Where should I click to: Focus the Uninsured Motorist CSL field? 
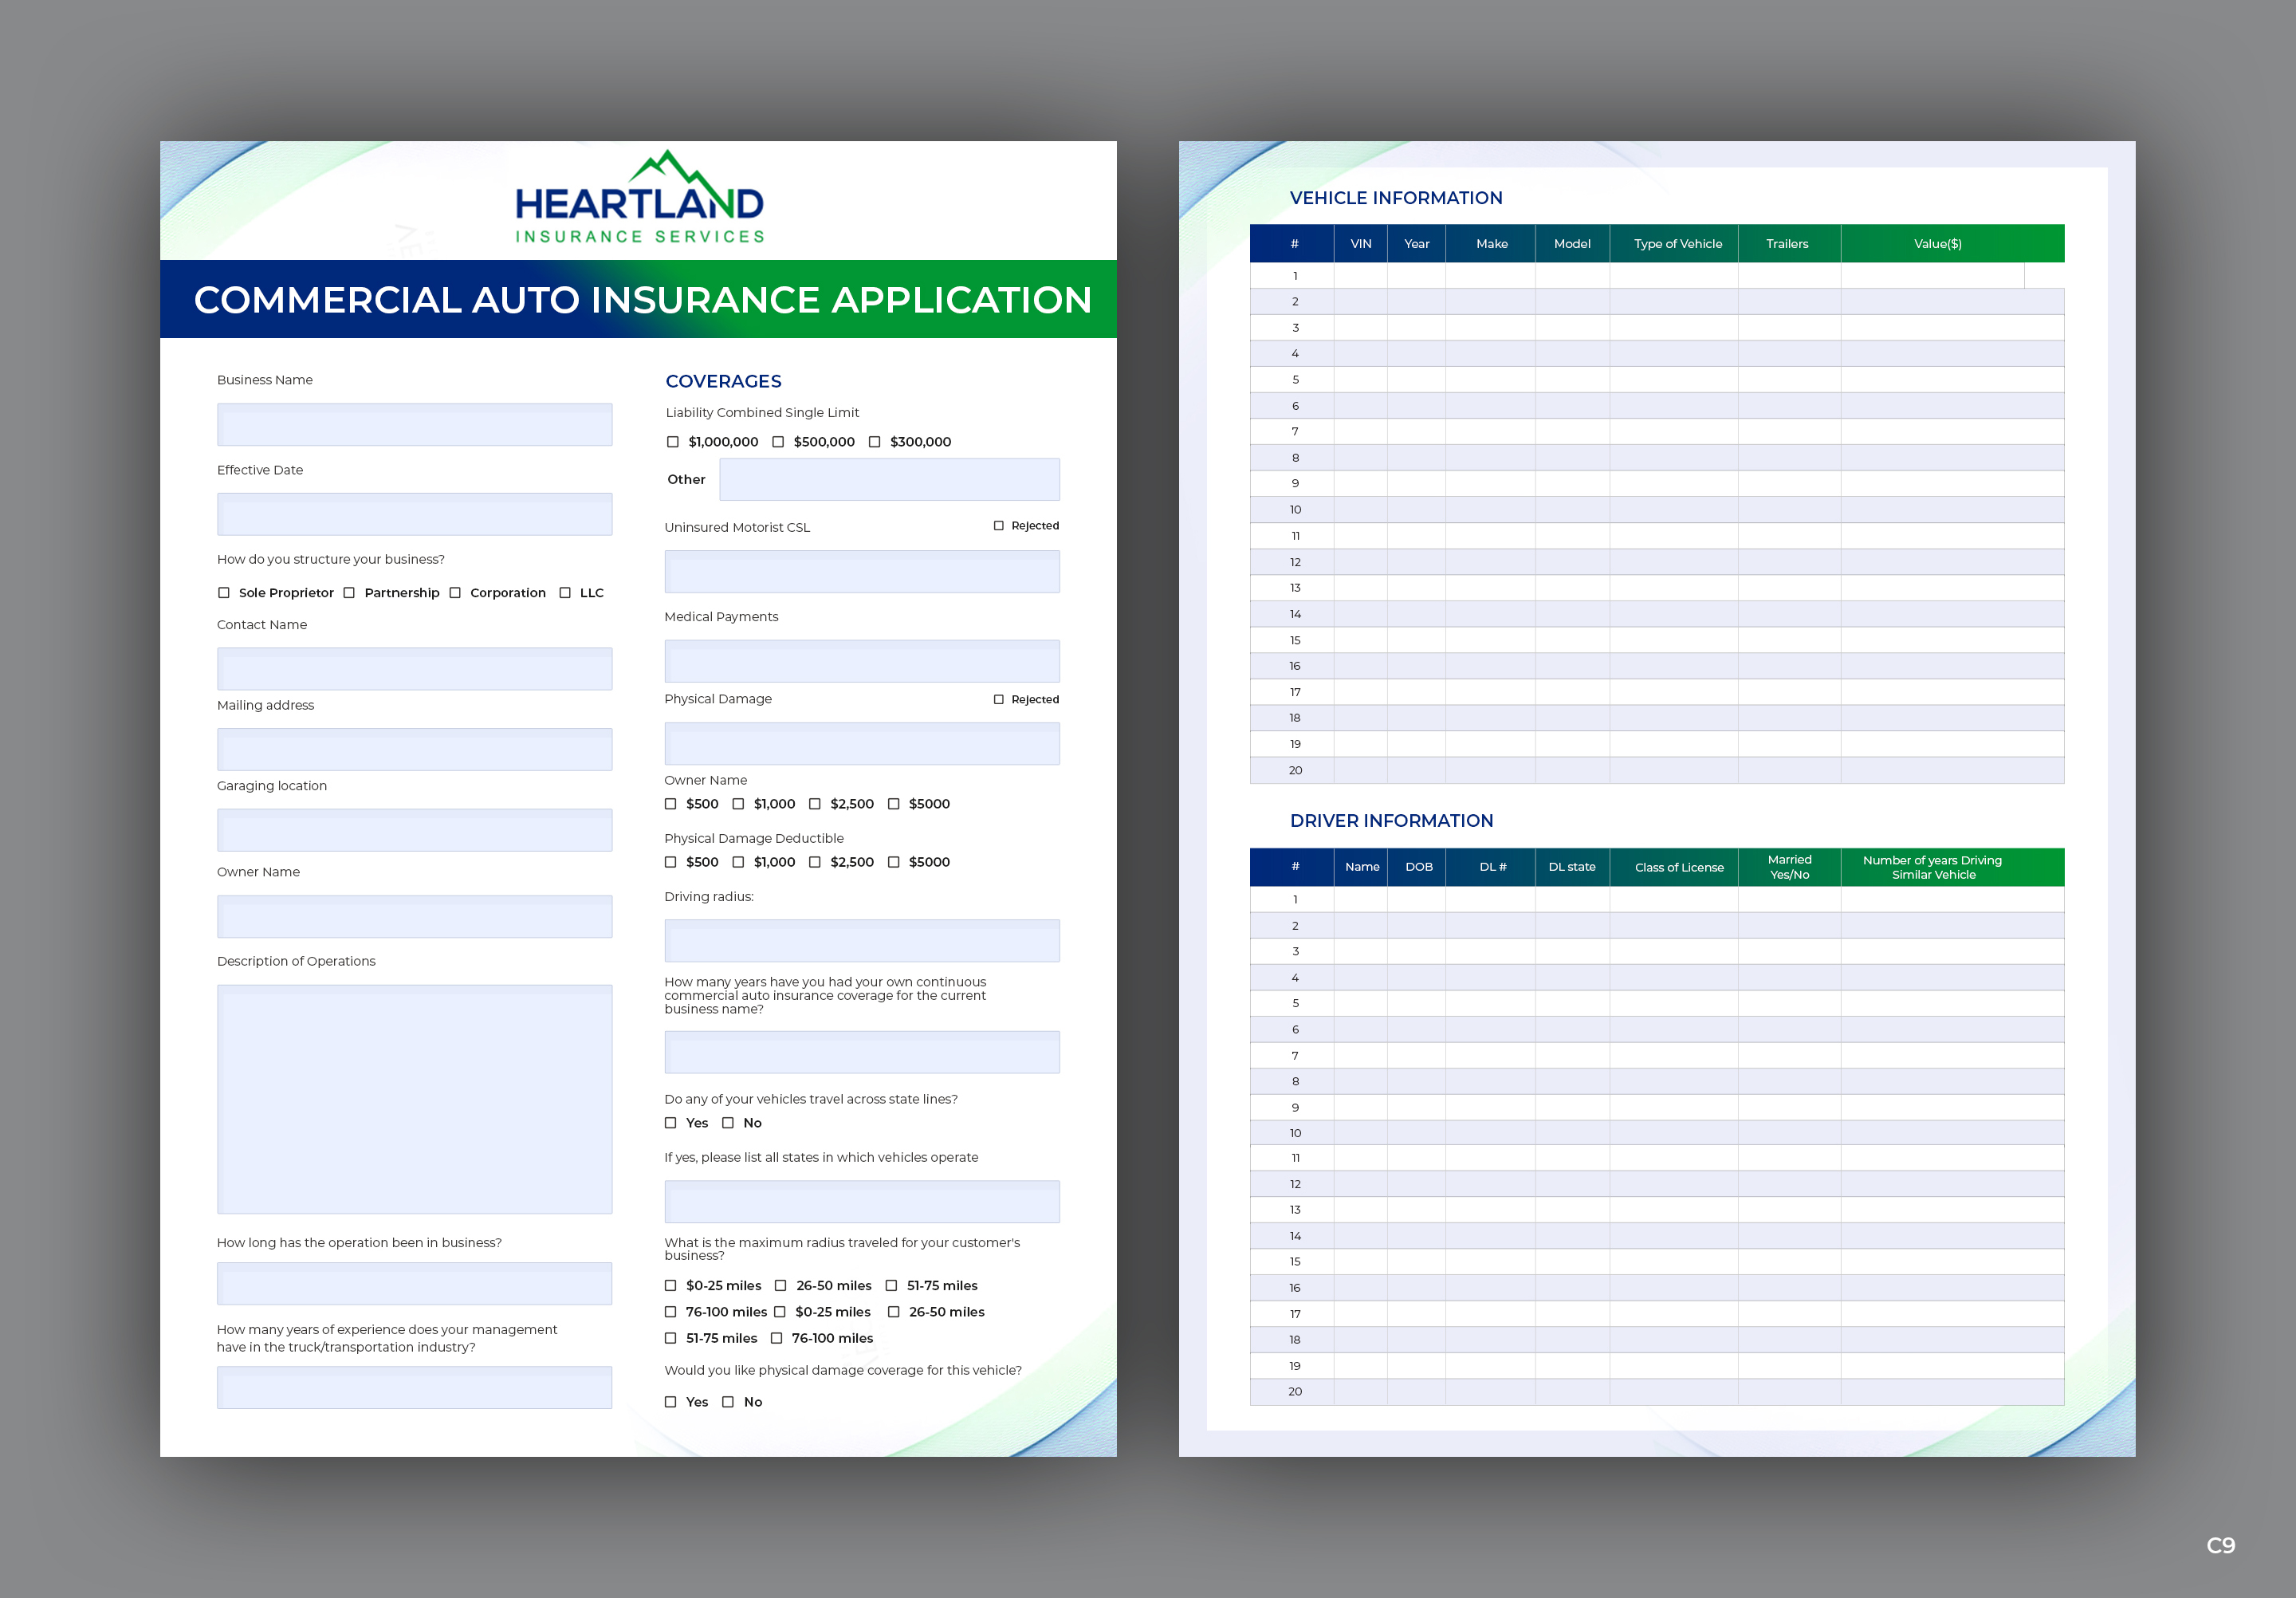(862, 572)
